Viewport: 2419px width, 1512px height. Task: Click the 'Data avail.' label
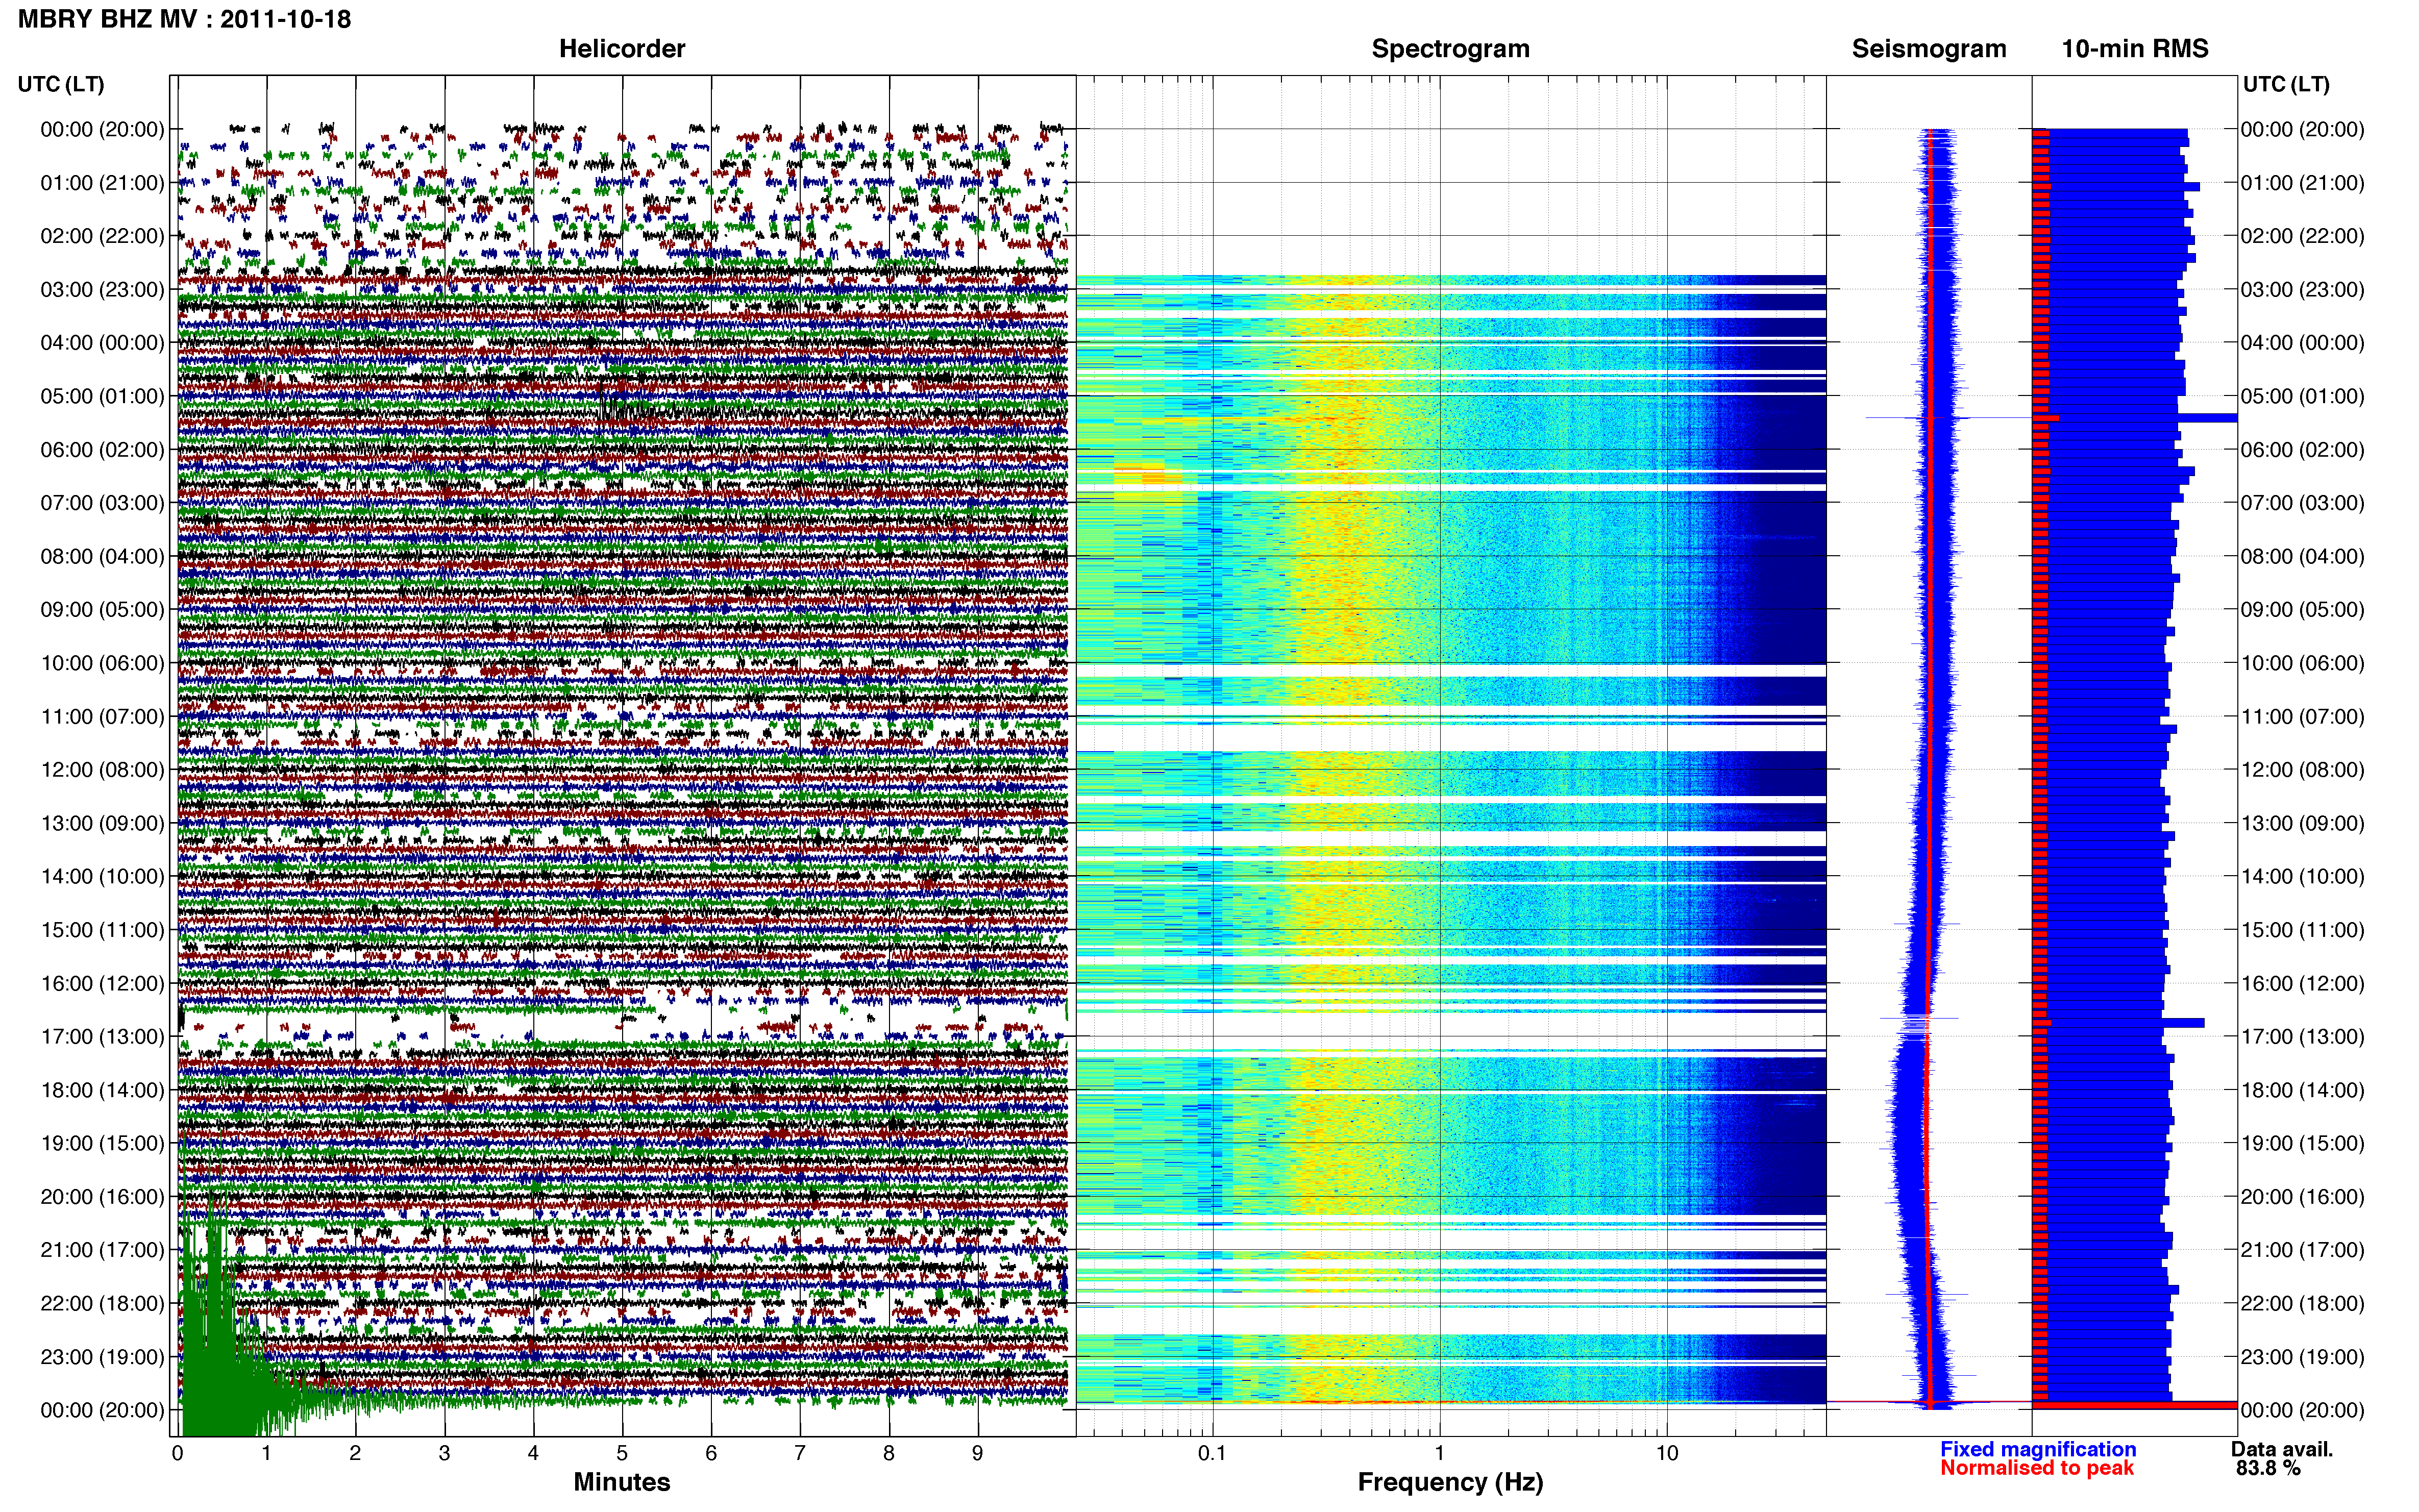2282,1449
